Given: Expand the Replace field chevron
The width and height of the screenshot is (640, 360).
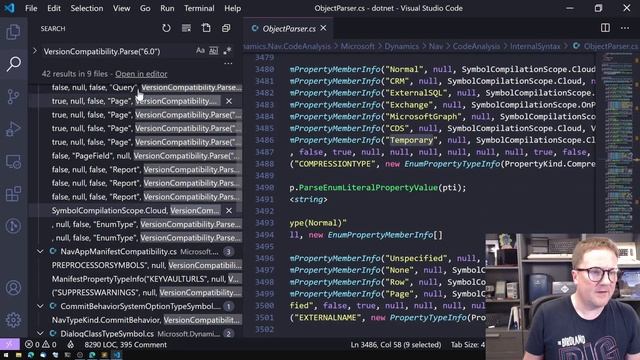Looking at the screenshot, I should (35, 51).
